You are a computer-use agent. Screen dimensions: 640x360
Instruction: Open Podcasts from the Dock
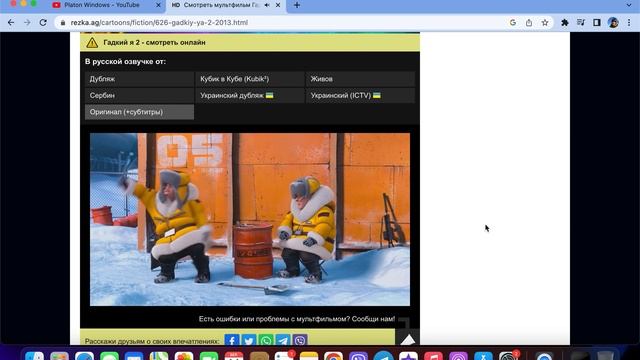[458, 356]
